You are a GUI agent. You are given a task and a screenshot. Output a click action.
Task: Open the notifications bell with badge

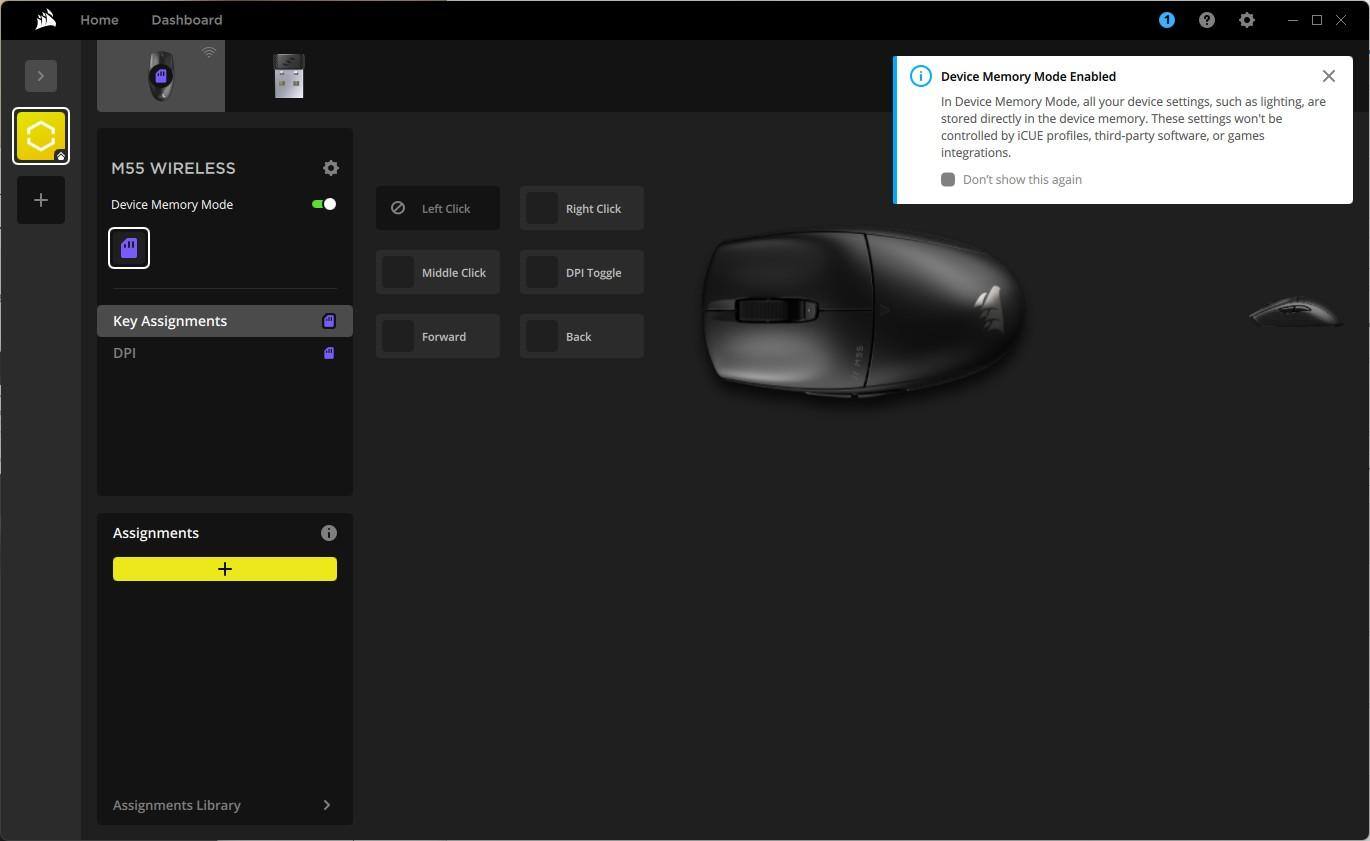pyautogui.click(x=1166, y=20)
